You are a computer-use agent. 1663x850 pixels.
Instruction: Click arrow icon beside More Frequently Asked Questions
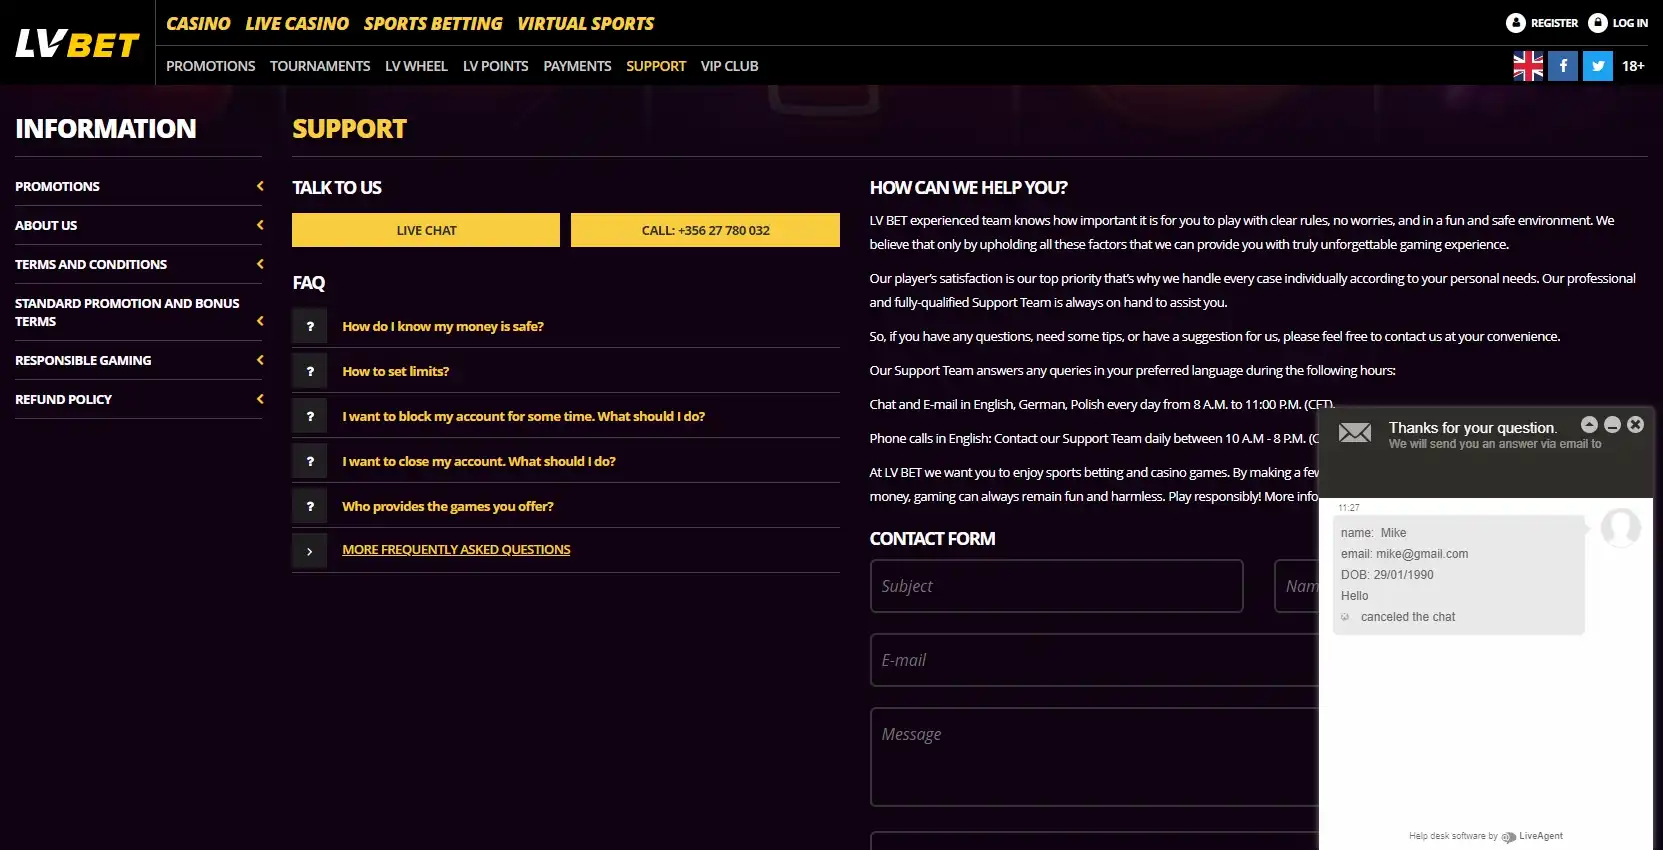(310, 551)
